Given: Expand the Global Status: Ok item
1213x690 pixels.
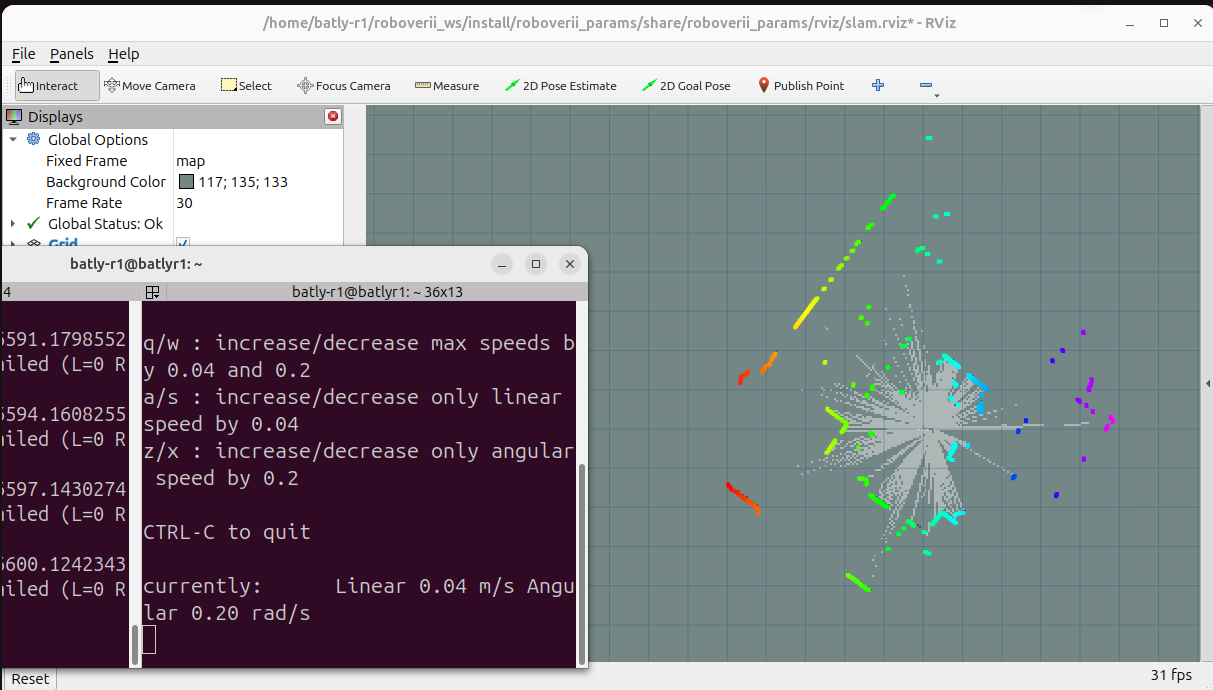Looking at the screenshot, I should (x=13, y=224).
